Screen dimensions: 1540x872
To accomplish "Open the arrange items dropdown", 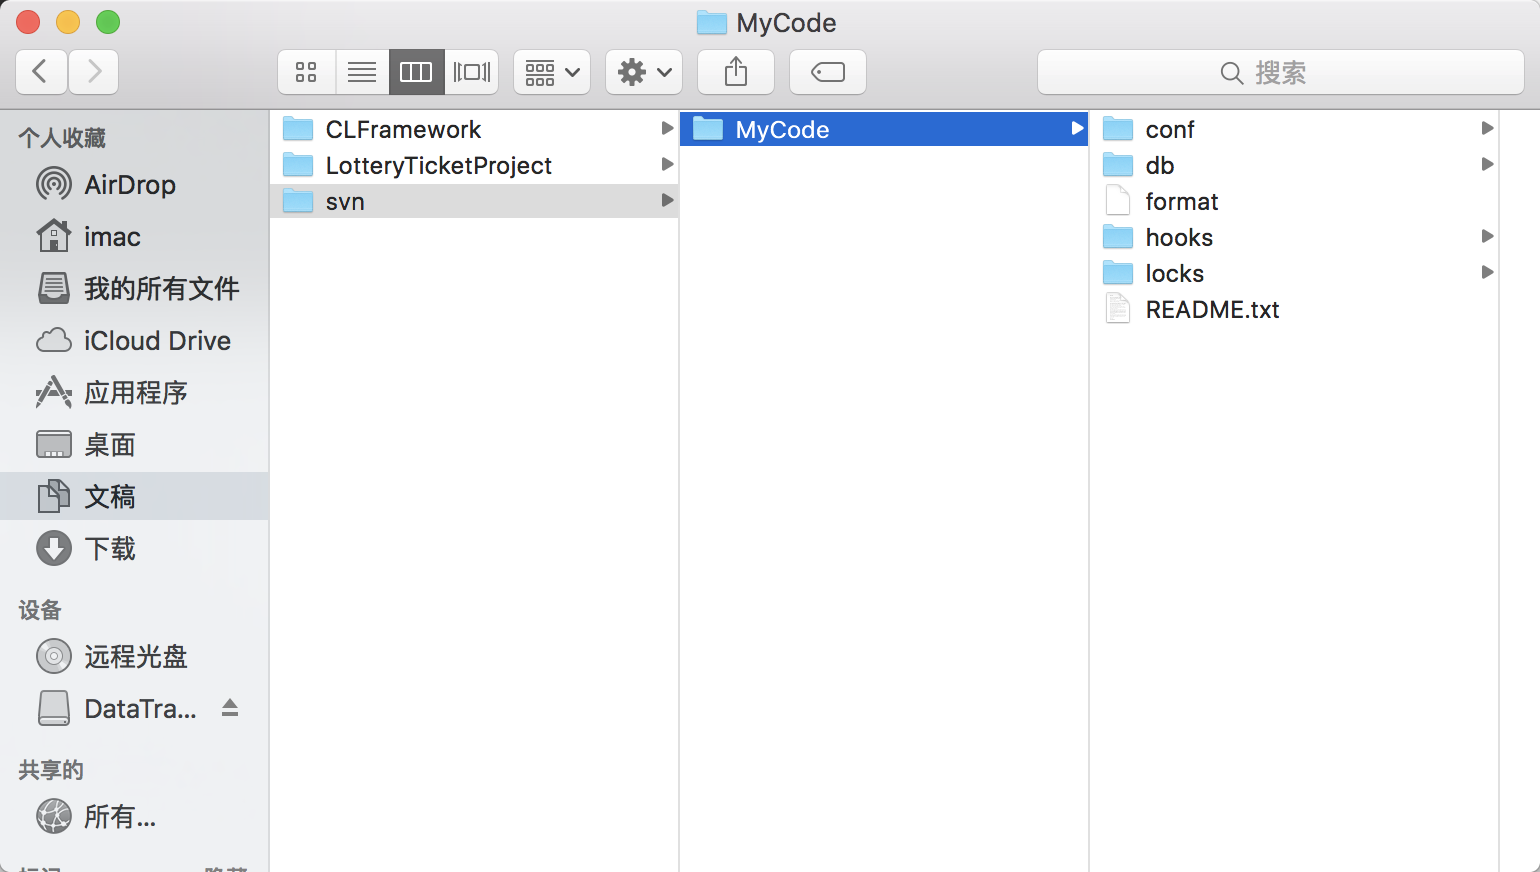I will coord(552,72).
